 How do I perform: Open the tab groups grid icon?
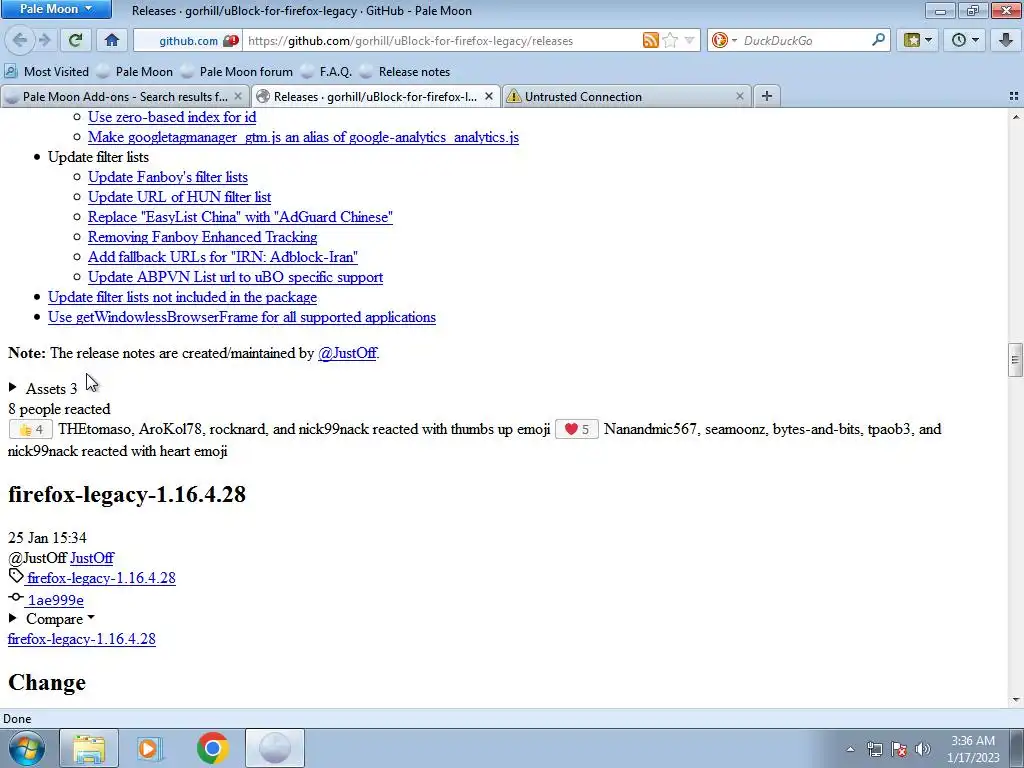pyautogui.click(x=1014, y=96)
